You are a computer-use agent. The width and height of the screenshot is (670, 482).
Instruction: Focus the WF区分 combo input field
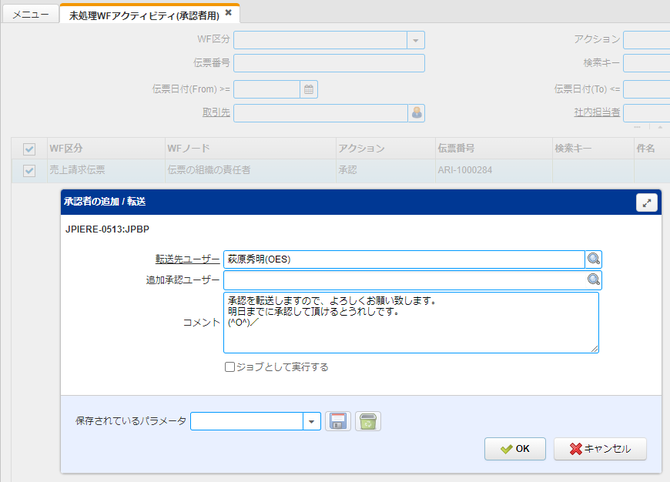click(320, 41)
